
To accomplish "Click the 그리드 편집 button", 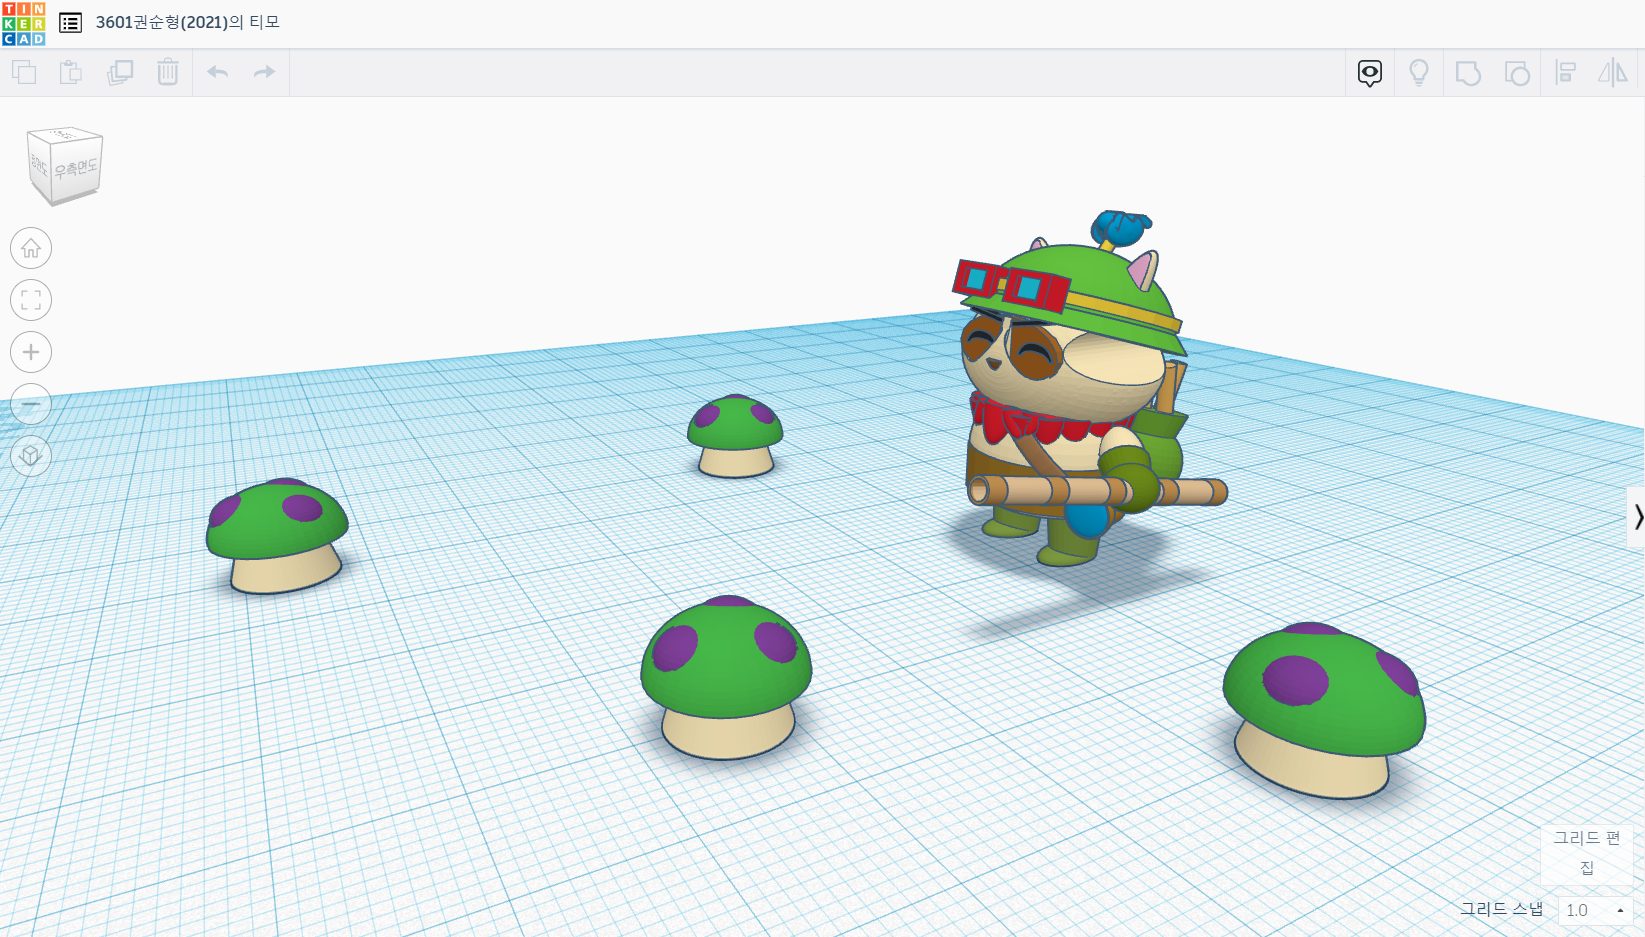I will tap(1587, 852).
